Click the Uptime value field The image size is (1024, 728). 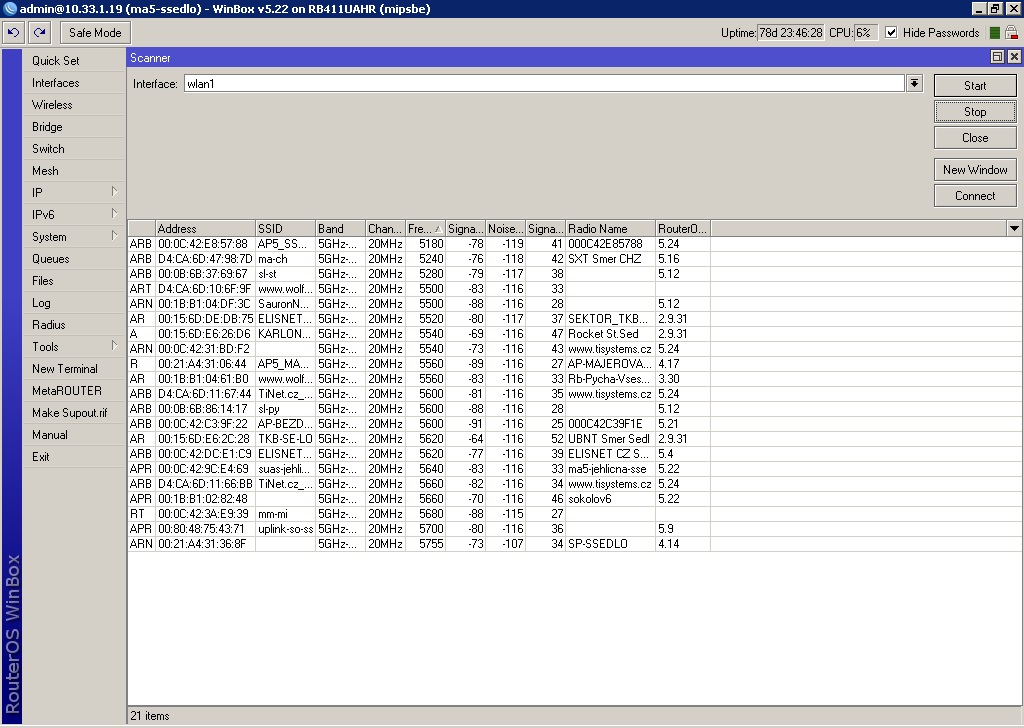tap(790, 33)
